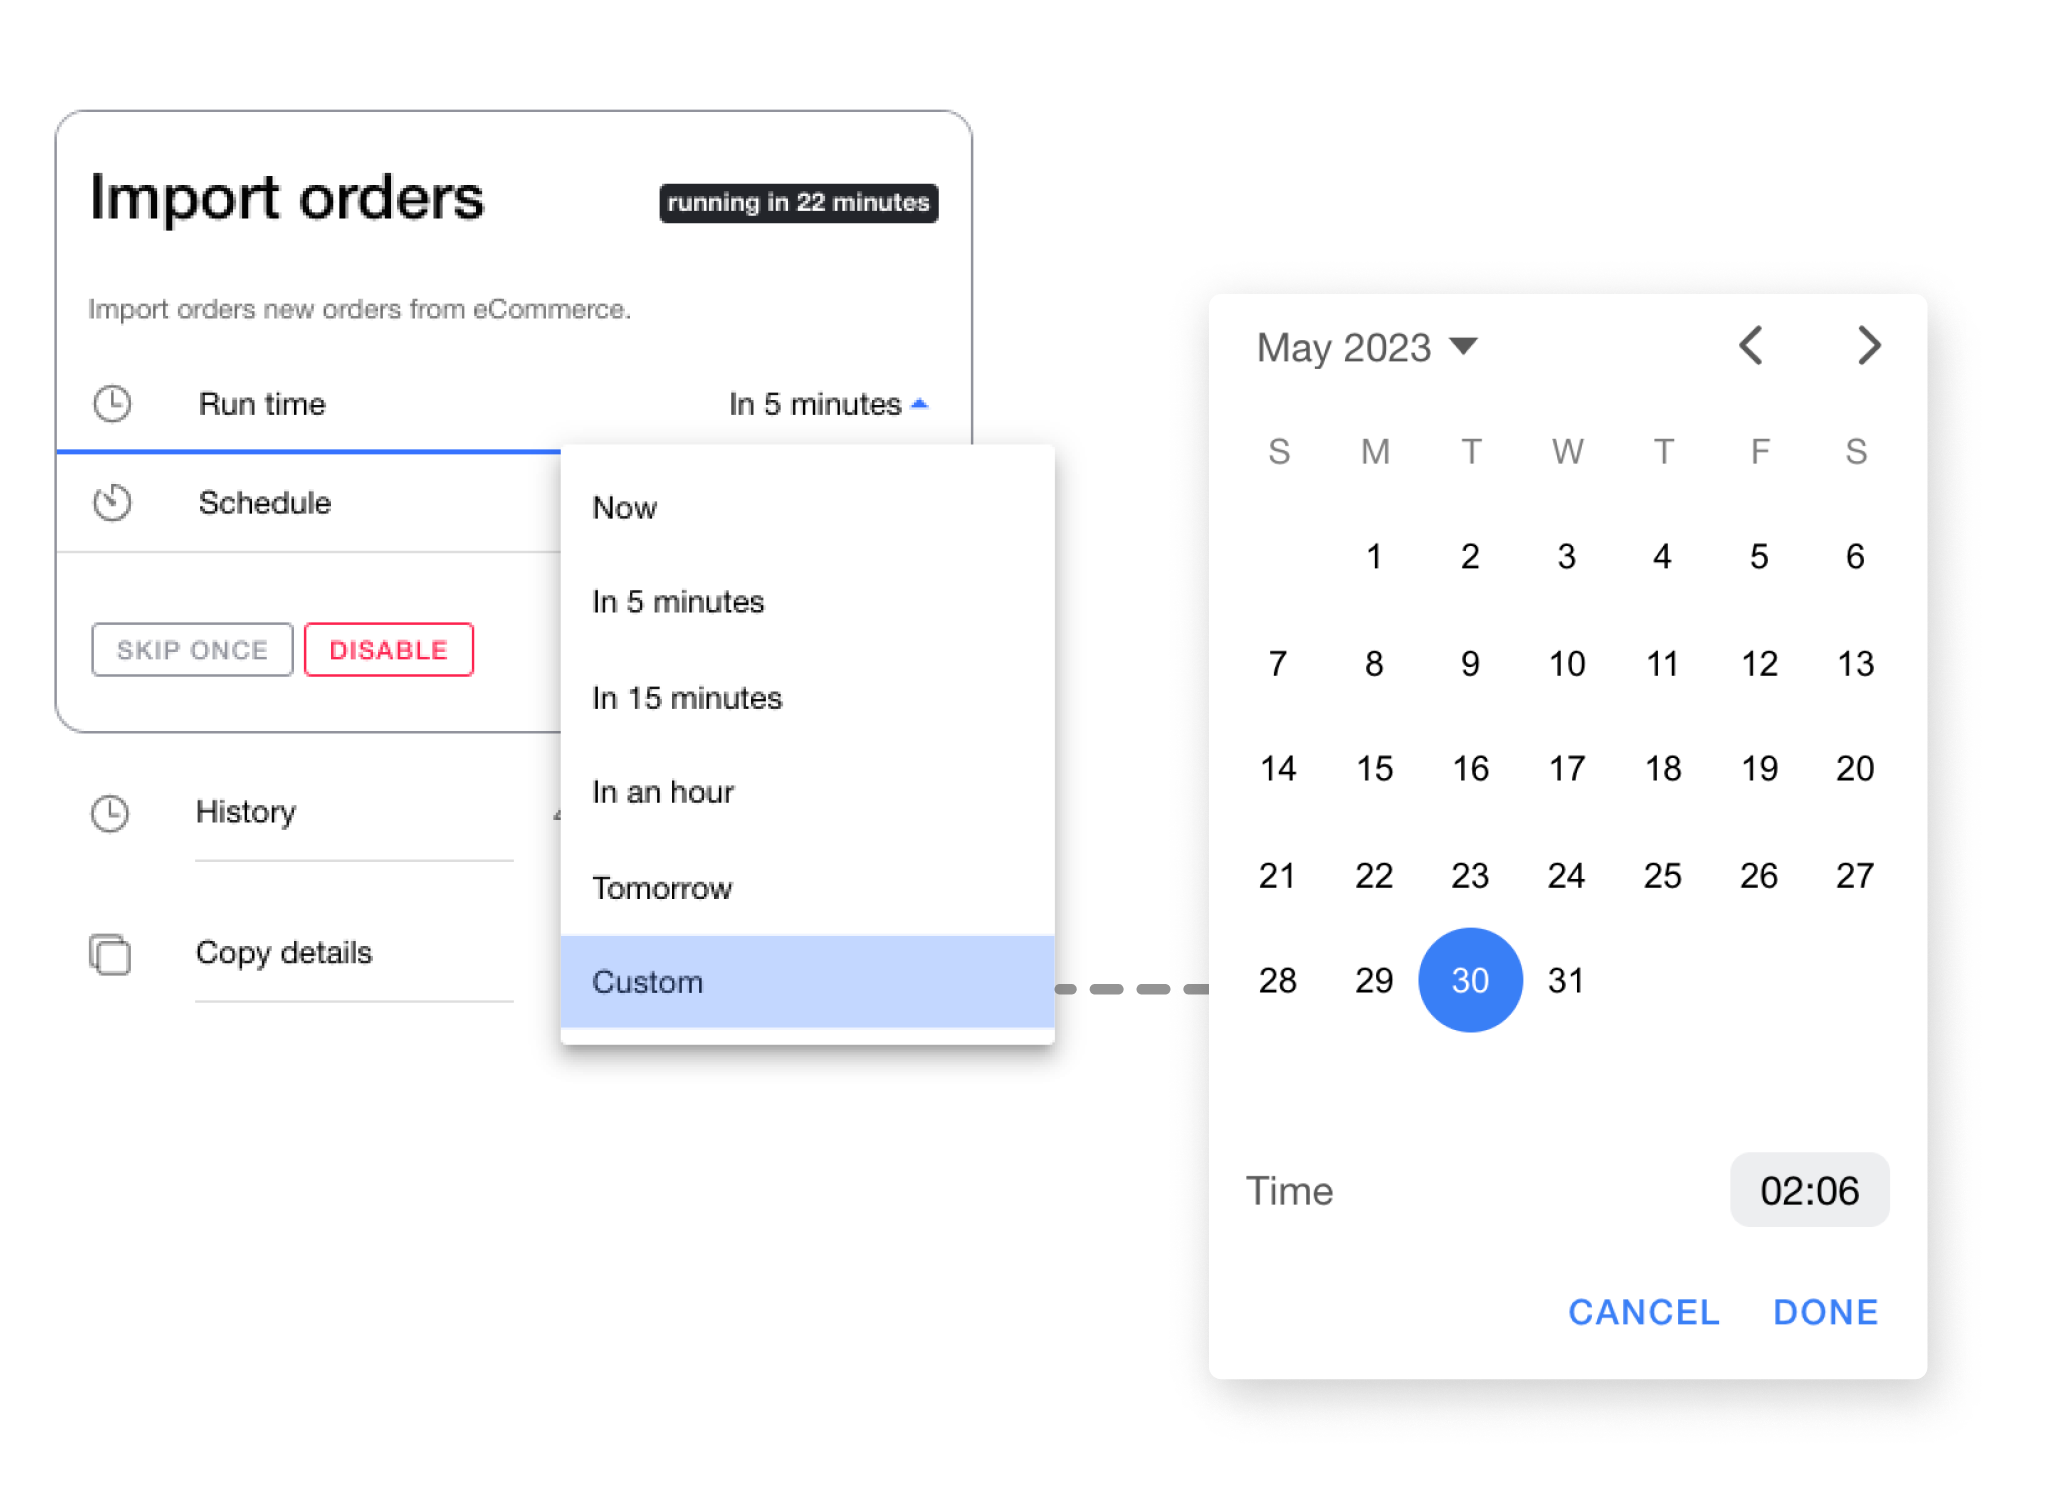Image resolution: width=2050 pixels, height=1502 pixels.
Task: Click DISABLE button to disable task
Action: [x=388, y=649]
